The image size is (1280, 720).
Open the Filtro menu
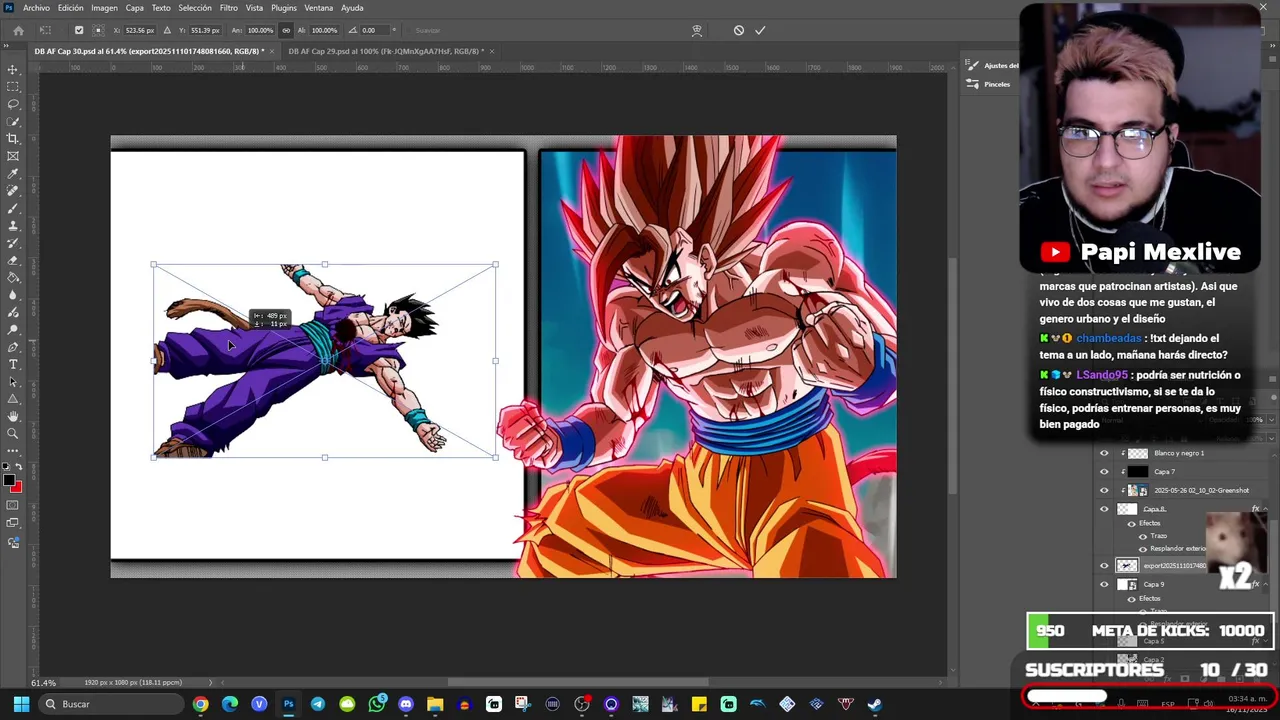coord(229,8)
